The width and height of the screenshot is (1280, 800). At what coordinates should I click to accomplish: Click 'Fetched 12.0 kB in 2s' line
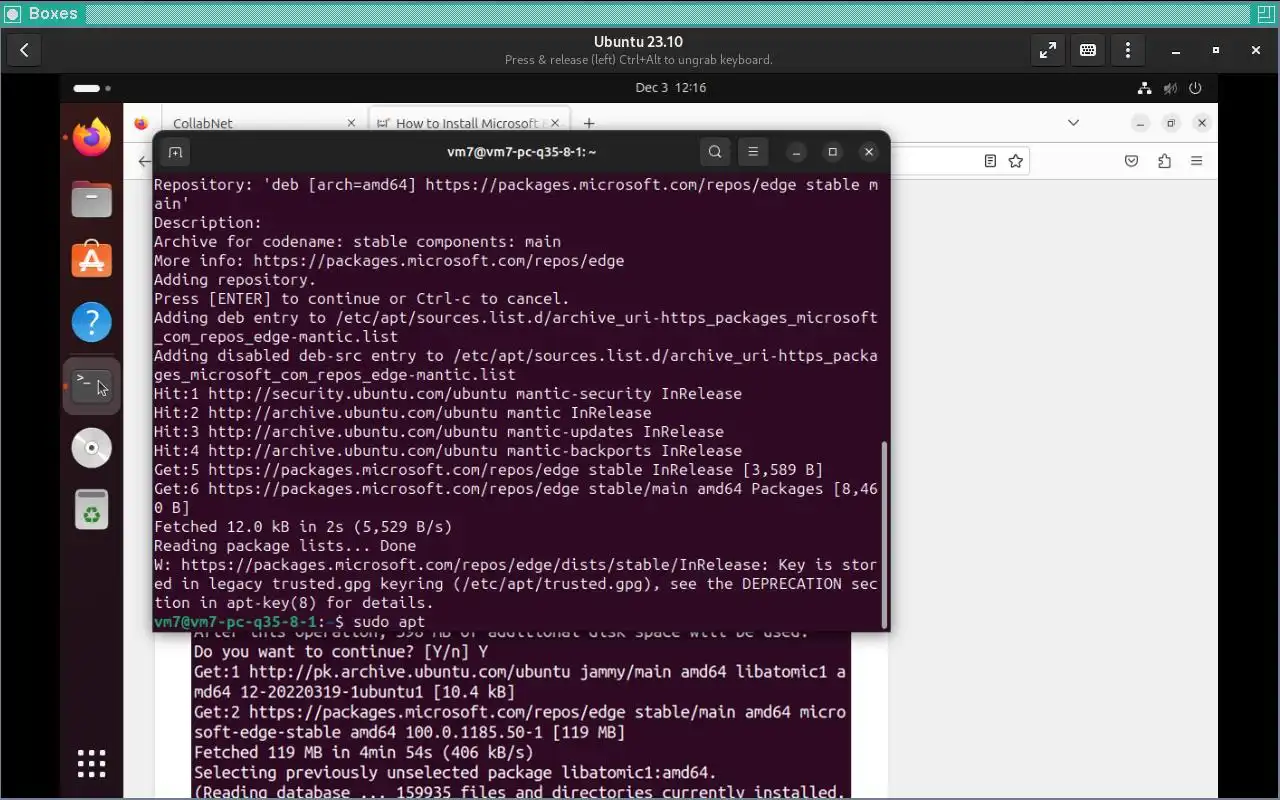[303, 527]
